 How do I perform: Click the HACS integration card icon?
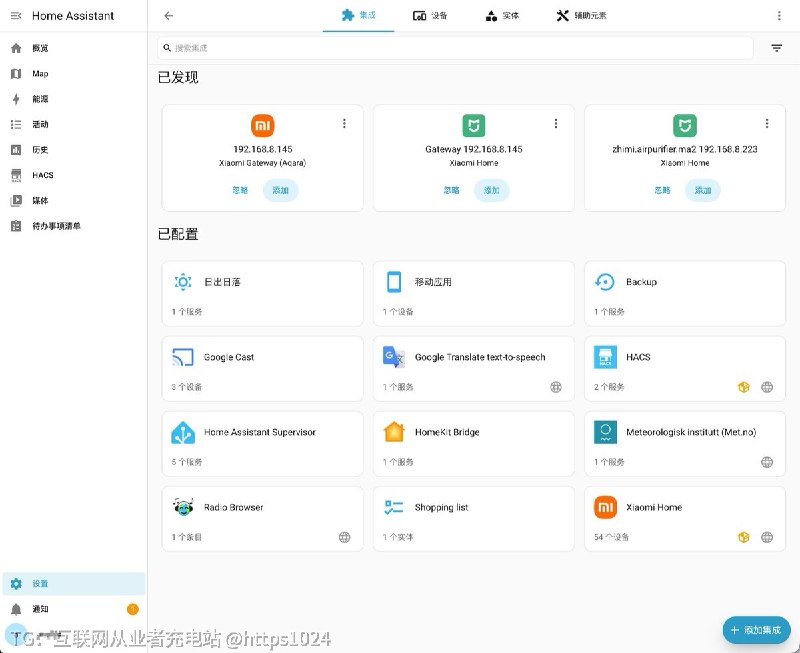coord(605,357)
